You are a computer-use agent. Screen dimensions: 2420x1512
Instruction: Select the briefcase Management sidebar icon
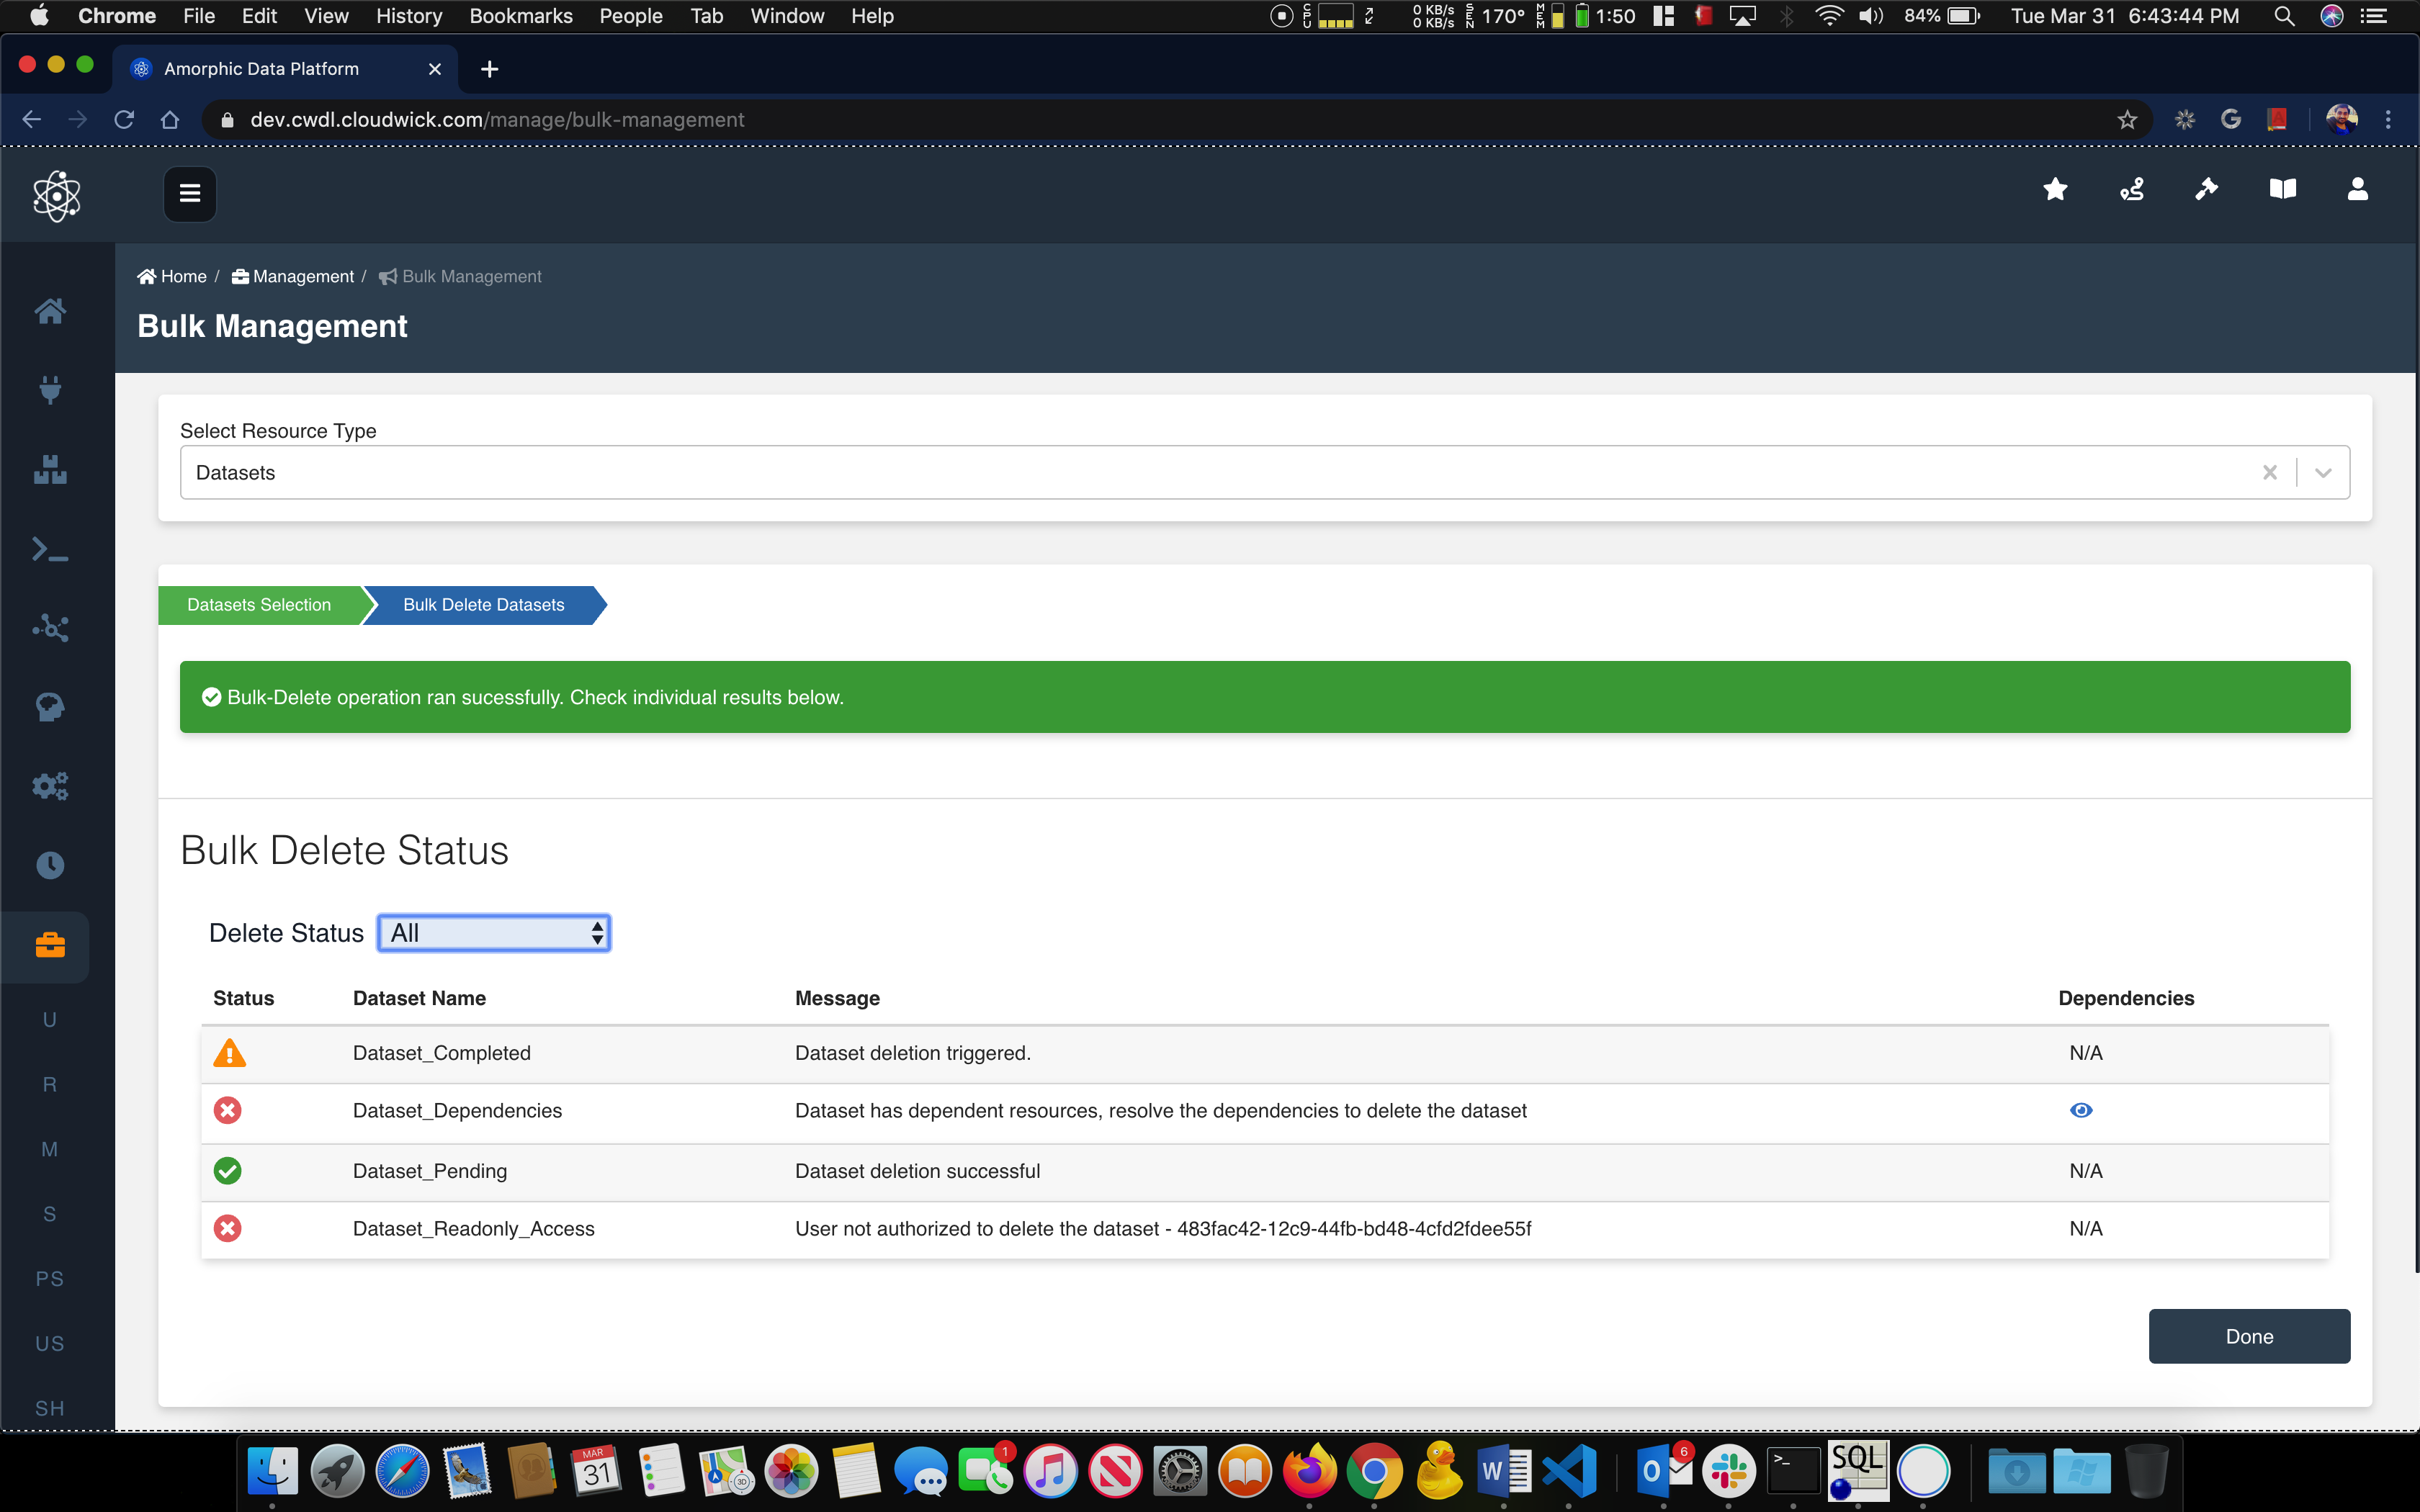pyautogui.click(x=50, y=945)
